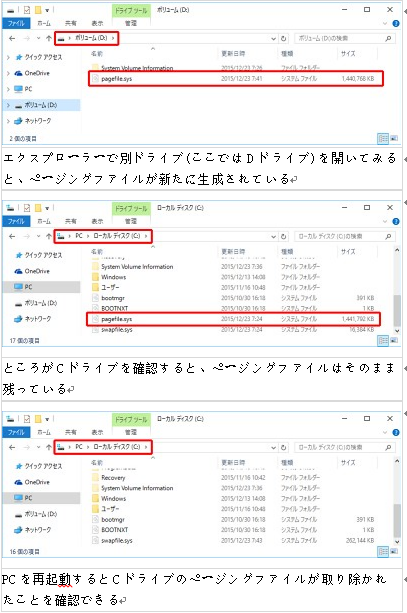Expand クイック アクセス in ボリューム (D:) window
Viewport: 407px width, 613px height.
8,57
